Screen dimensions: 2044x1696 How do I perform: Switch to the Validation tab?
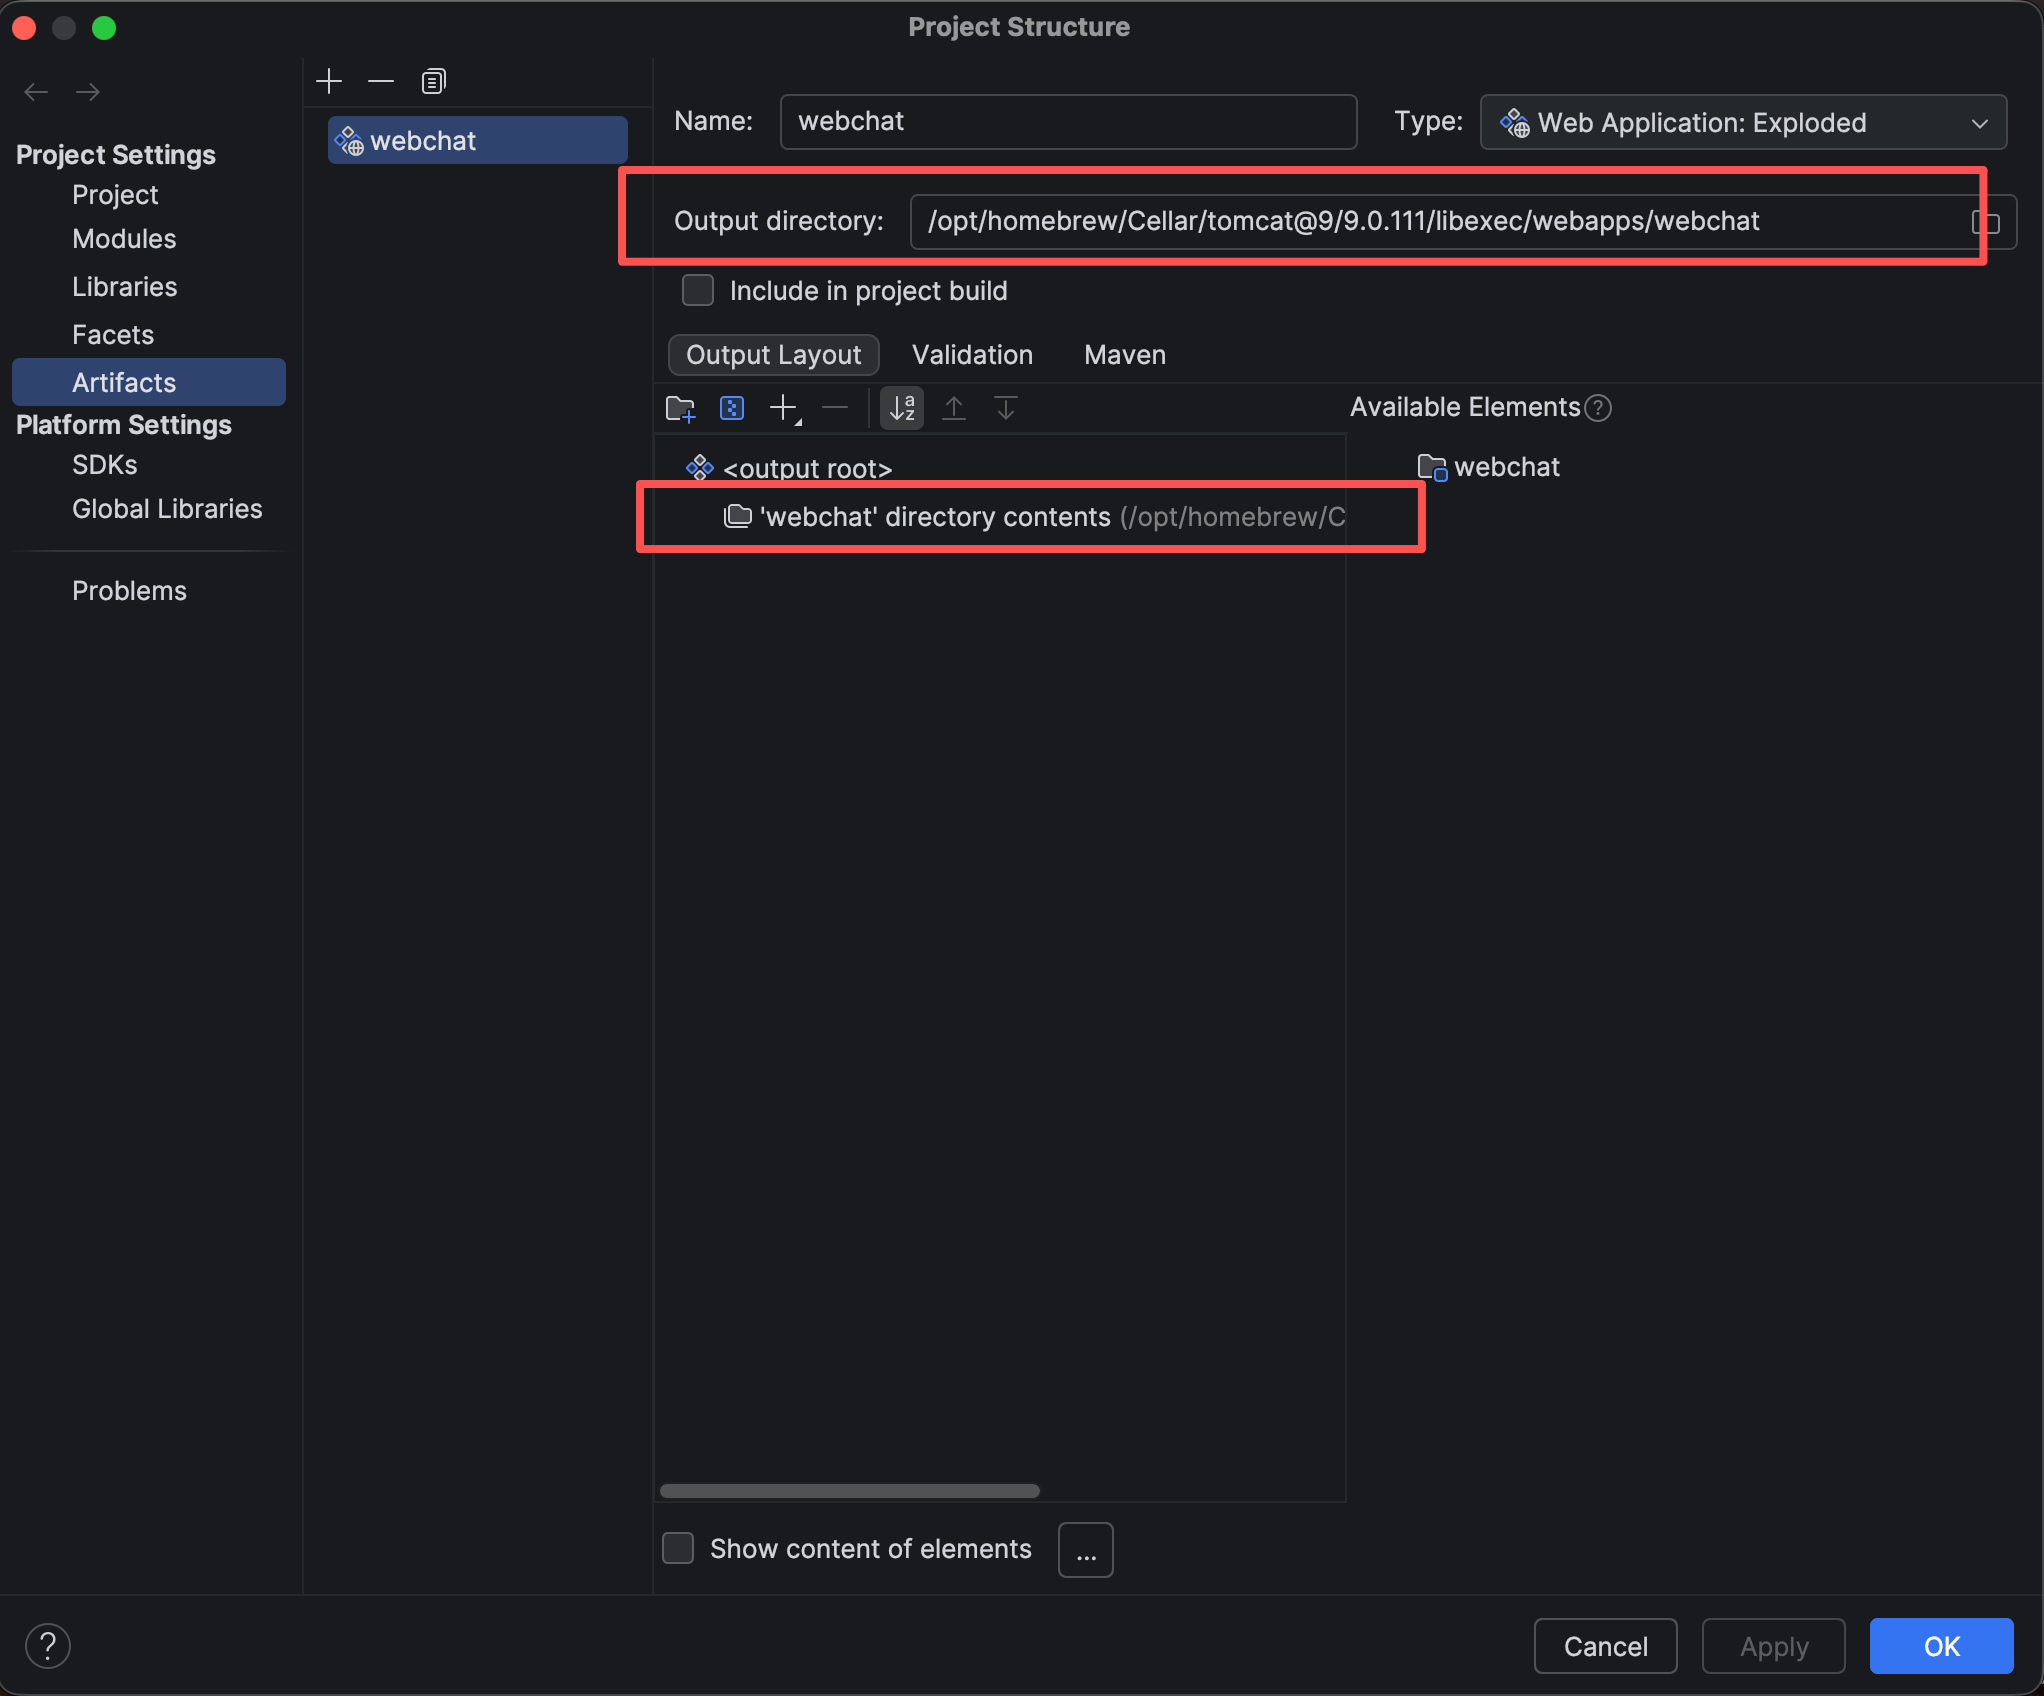tap(972, 355)
